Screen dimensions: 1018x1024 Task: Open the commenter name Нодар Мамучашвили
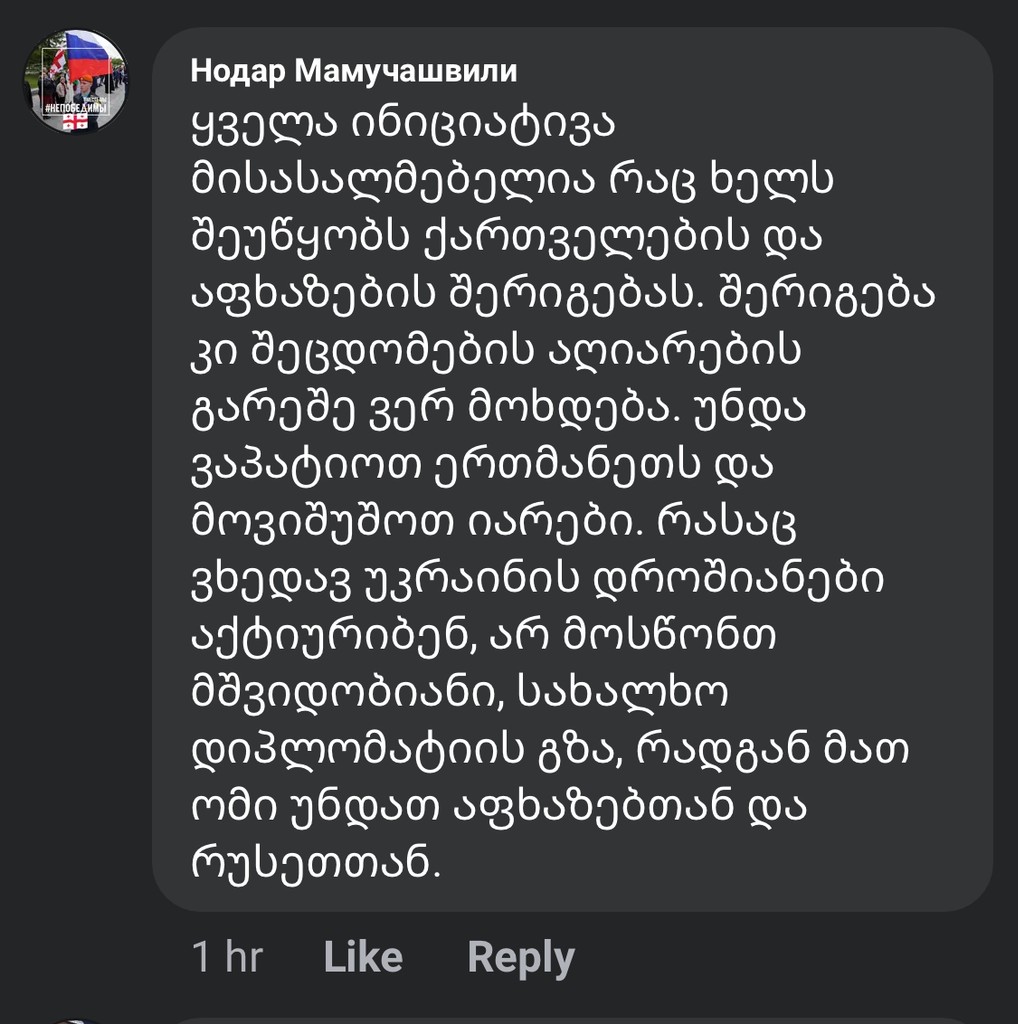(x=354, y=71)
